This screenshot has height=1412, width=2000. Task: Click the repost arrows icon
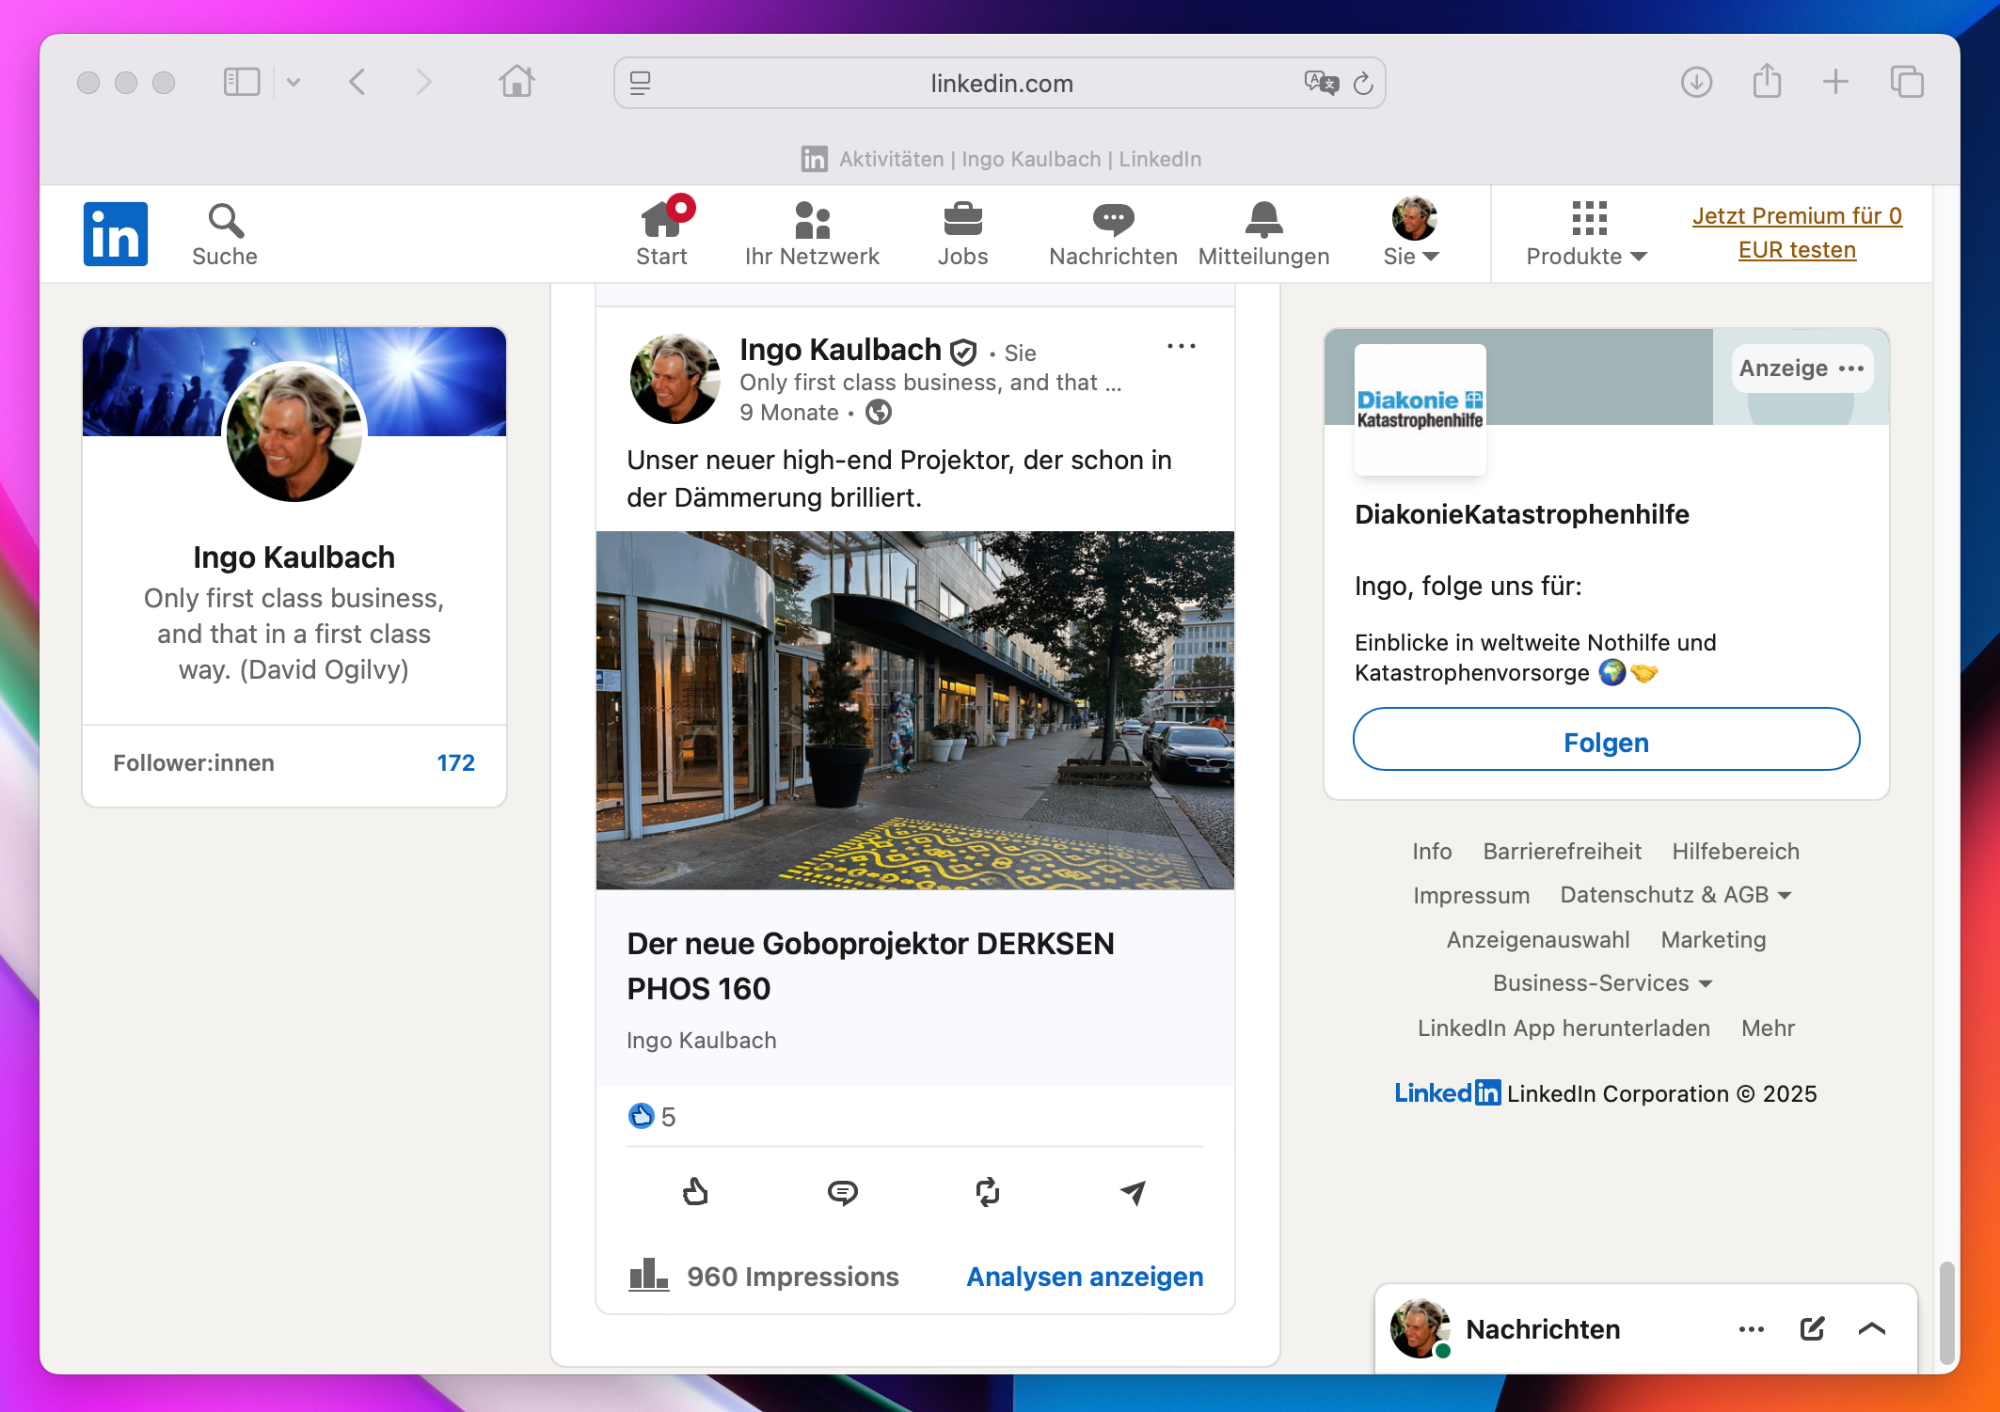click(x=987, y=1191)
